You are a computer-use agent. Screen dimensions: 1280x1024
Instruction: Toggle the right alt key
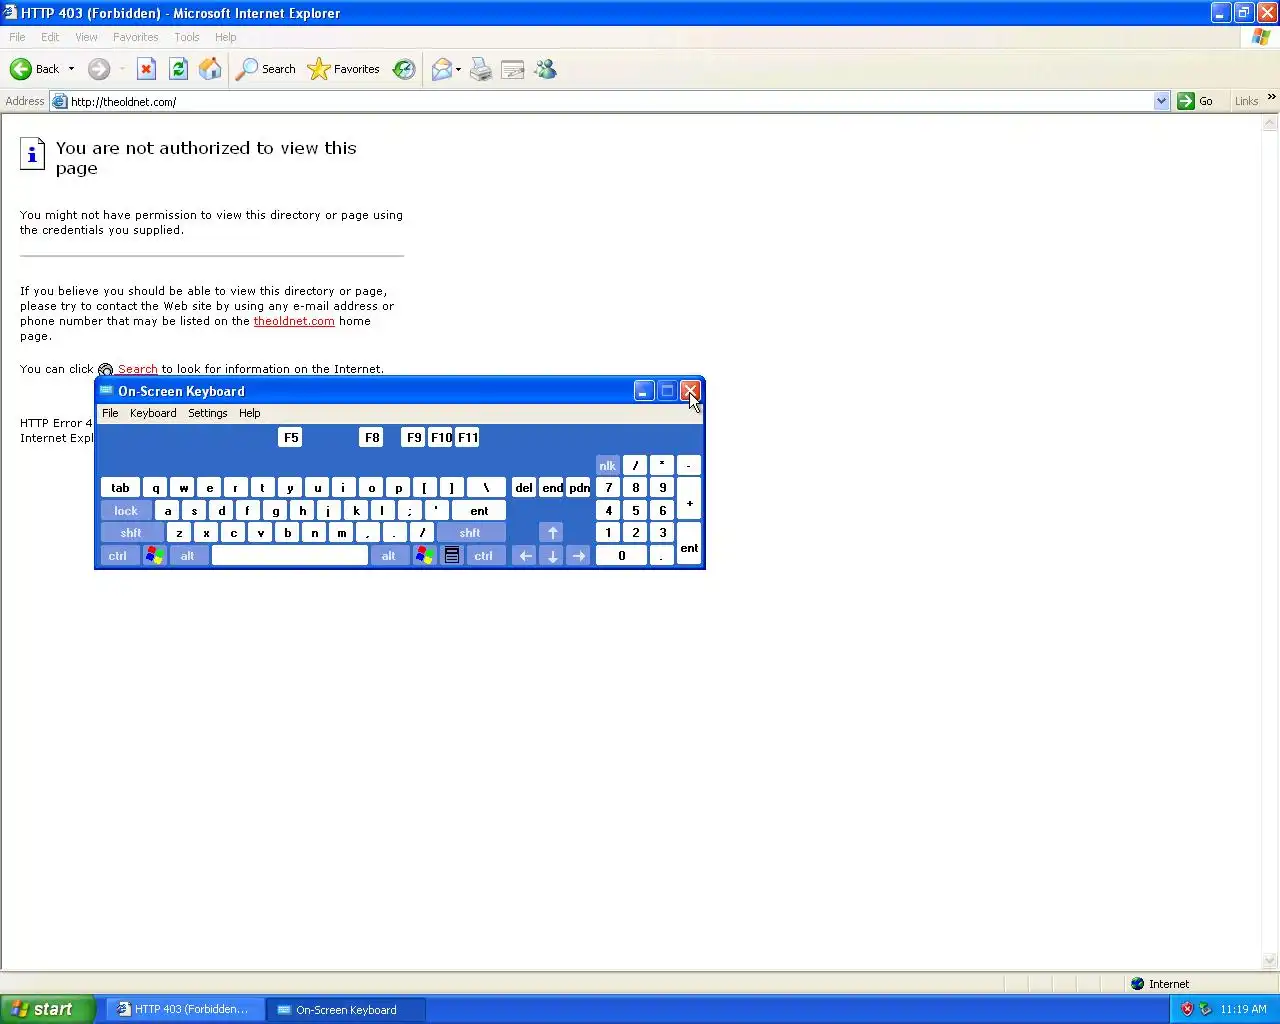point(389,555)
